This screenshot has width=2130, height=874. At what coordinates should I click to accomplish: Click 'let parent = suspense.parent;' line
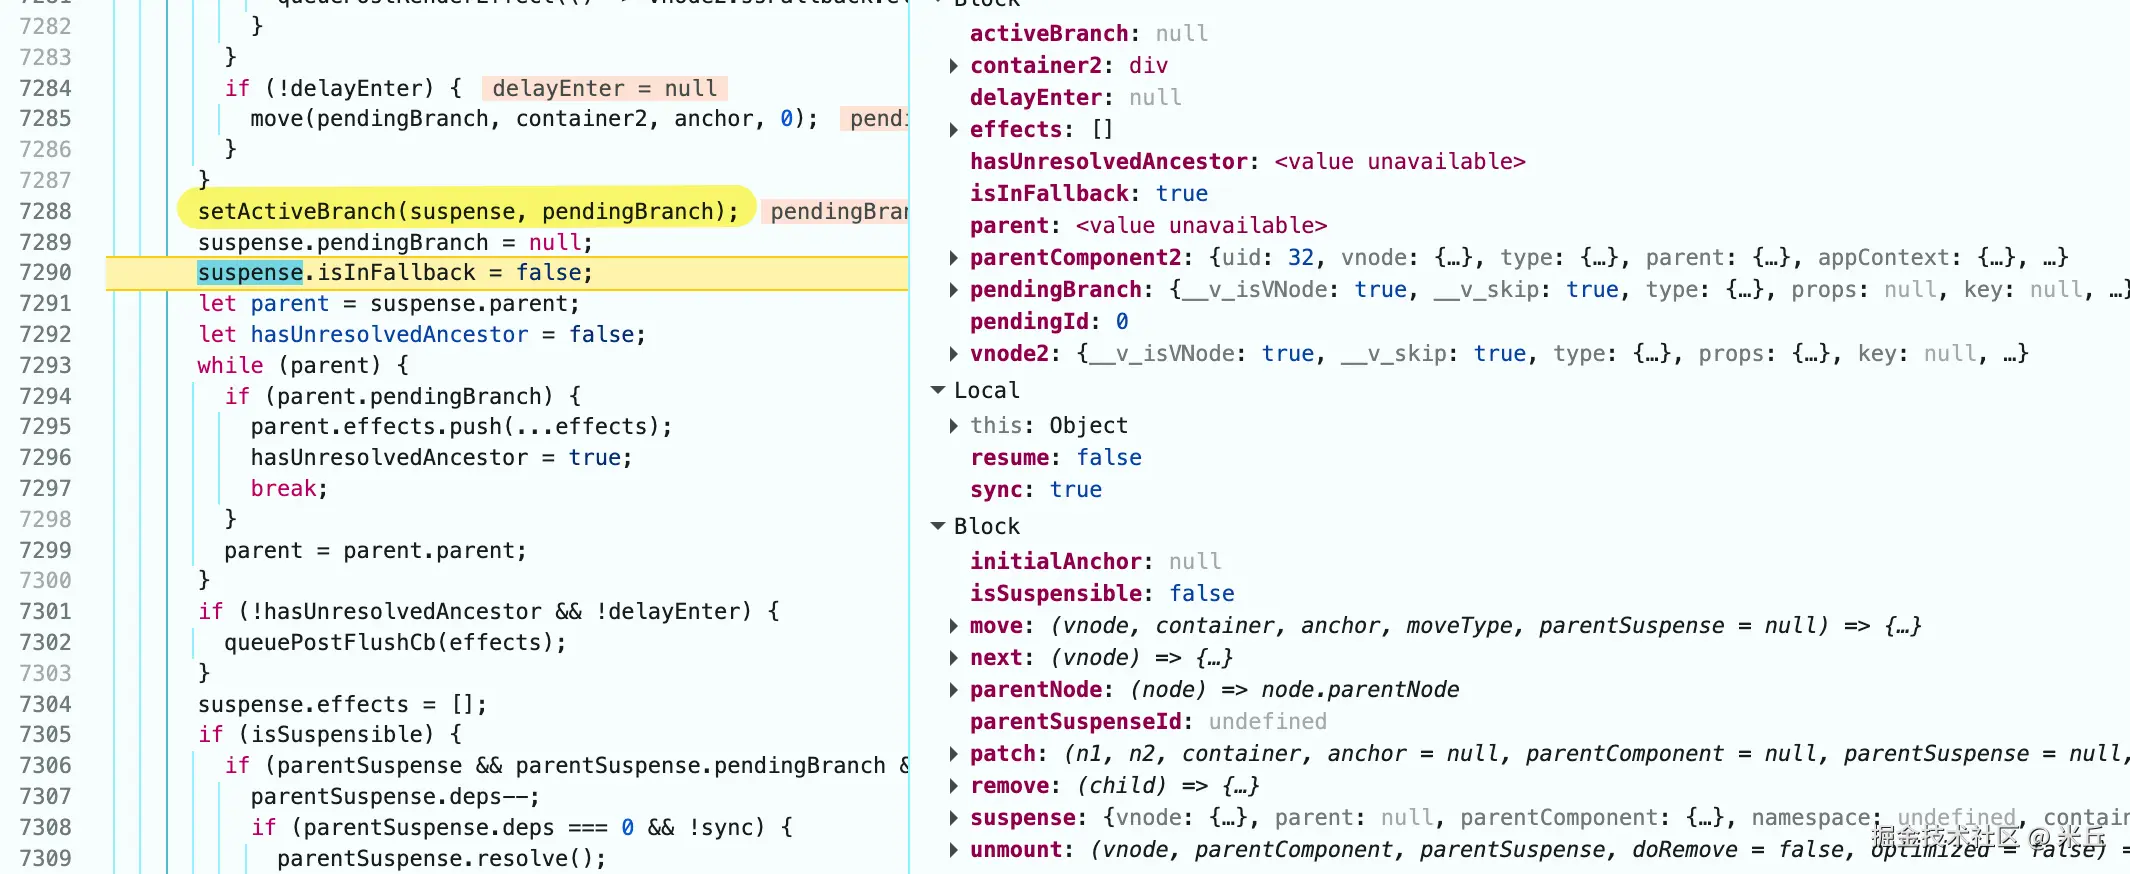(x=388, y=303)
